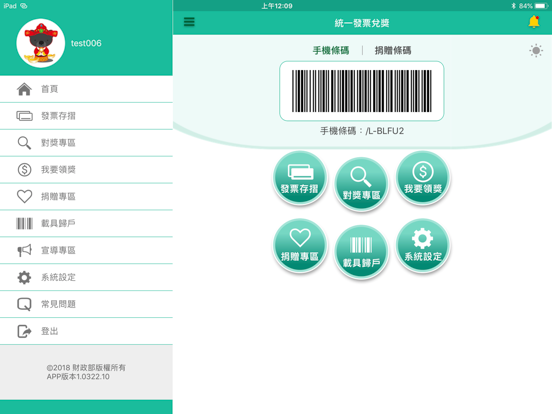
Task: Click the invoice cards icon in sidebar
Action: [x=24, y=116]
